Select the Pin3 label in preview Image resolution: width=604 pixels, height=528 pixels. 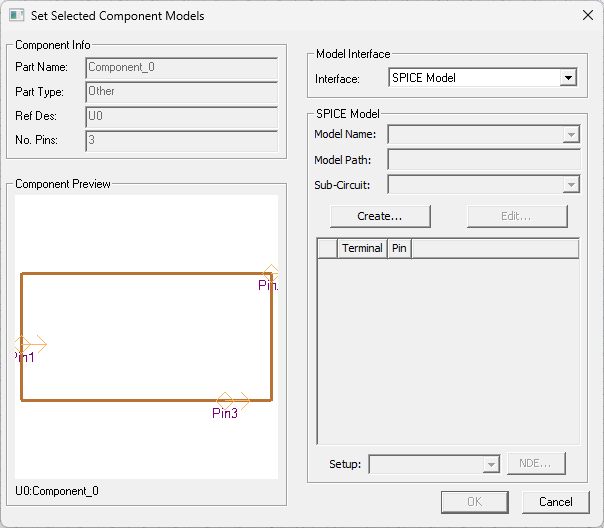225,413
